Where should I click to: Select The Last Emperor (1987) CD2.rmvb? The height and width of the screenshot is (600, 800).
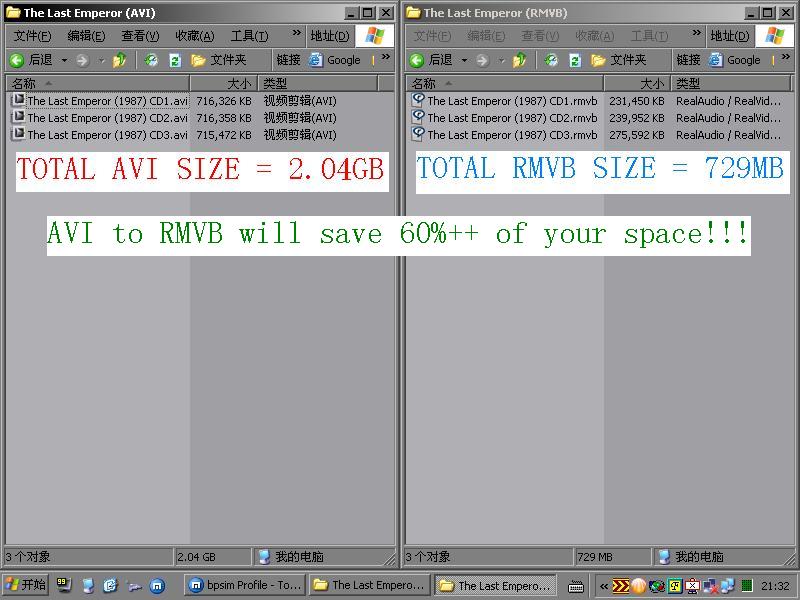point(512,118)
